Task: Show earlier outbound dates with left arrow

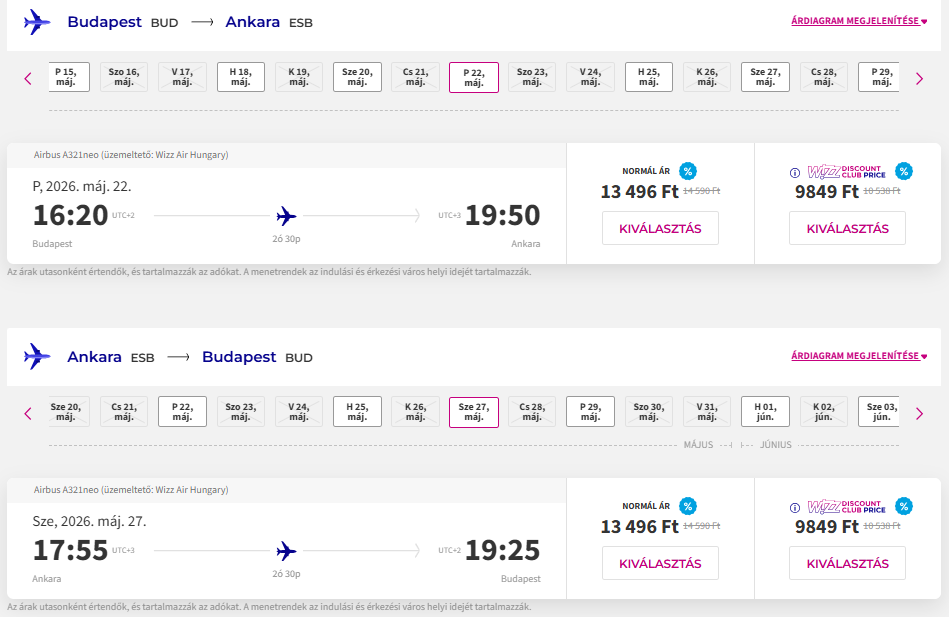Action: click(28, 78)
